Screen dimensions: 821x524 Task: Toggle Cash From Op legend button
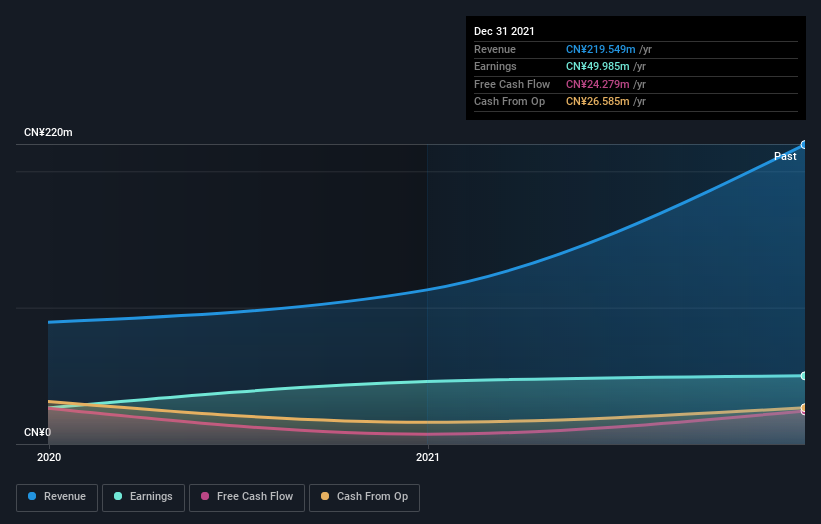click(365, 497)
